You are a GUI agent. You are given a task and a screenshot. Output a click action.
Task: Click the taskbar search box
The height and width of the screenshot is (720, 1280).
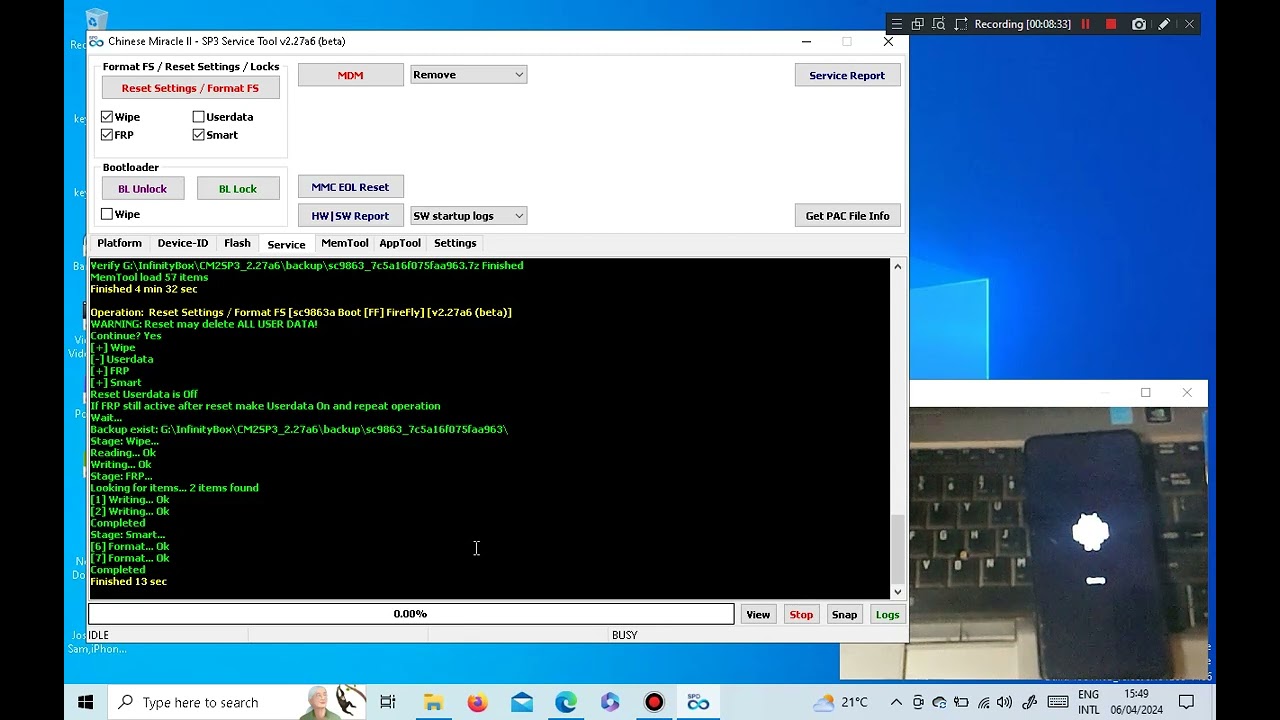pos(236,702)
